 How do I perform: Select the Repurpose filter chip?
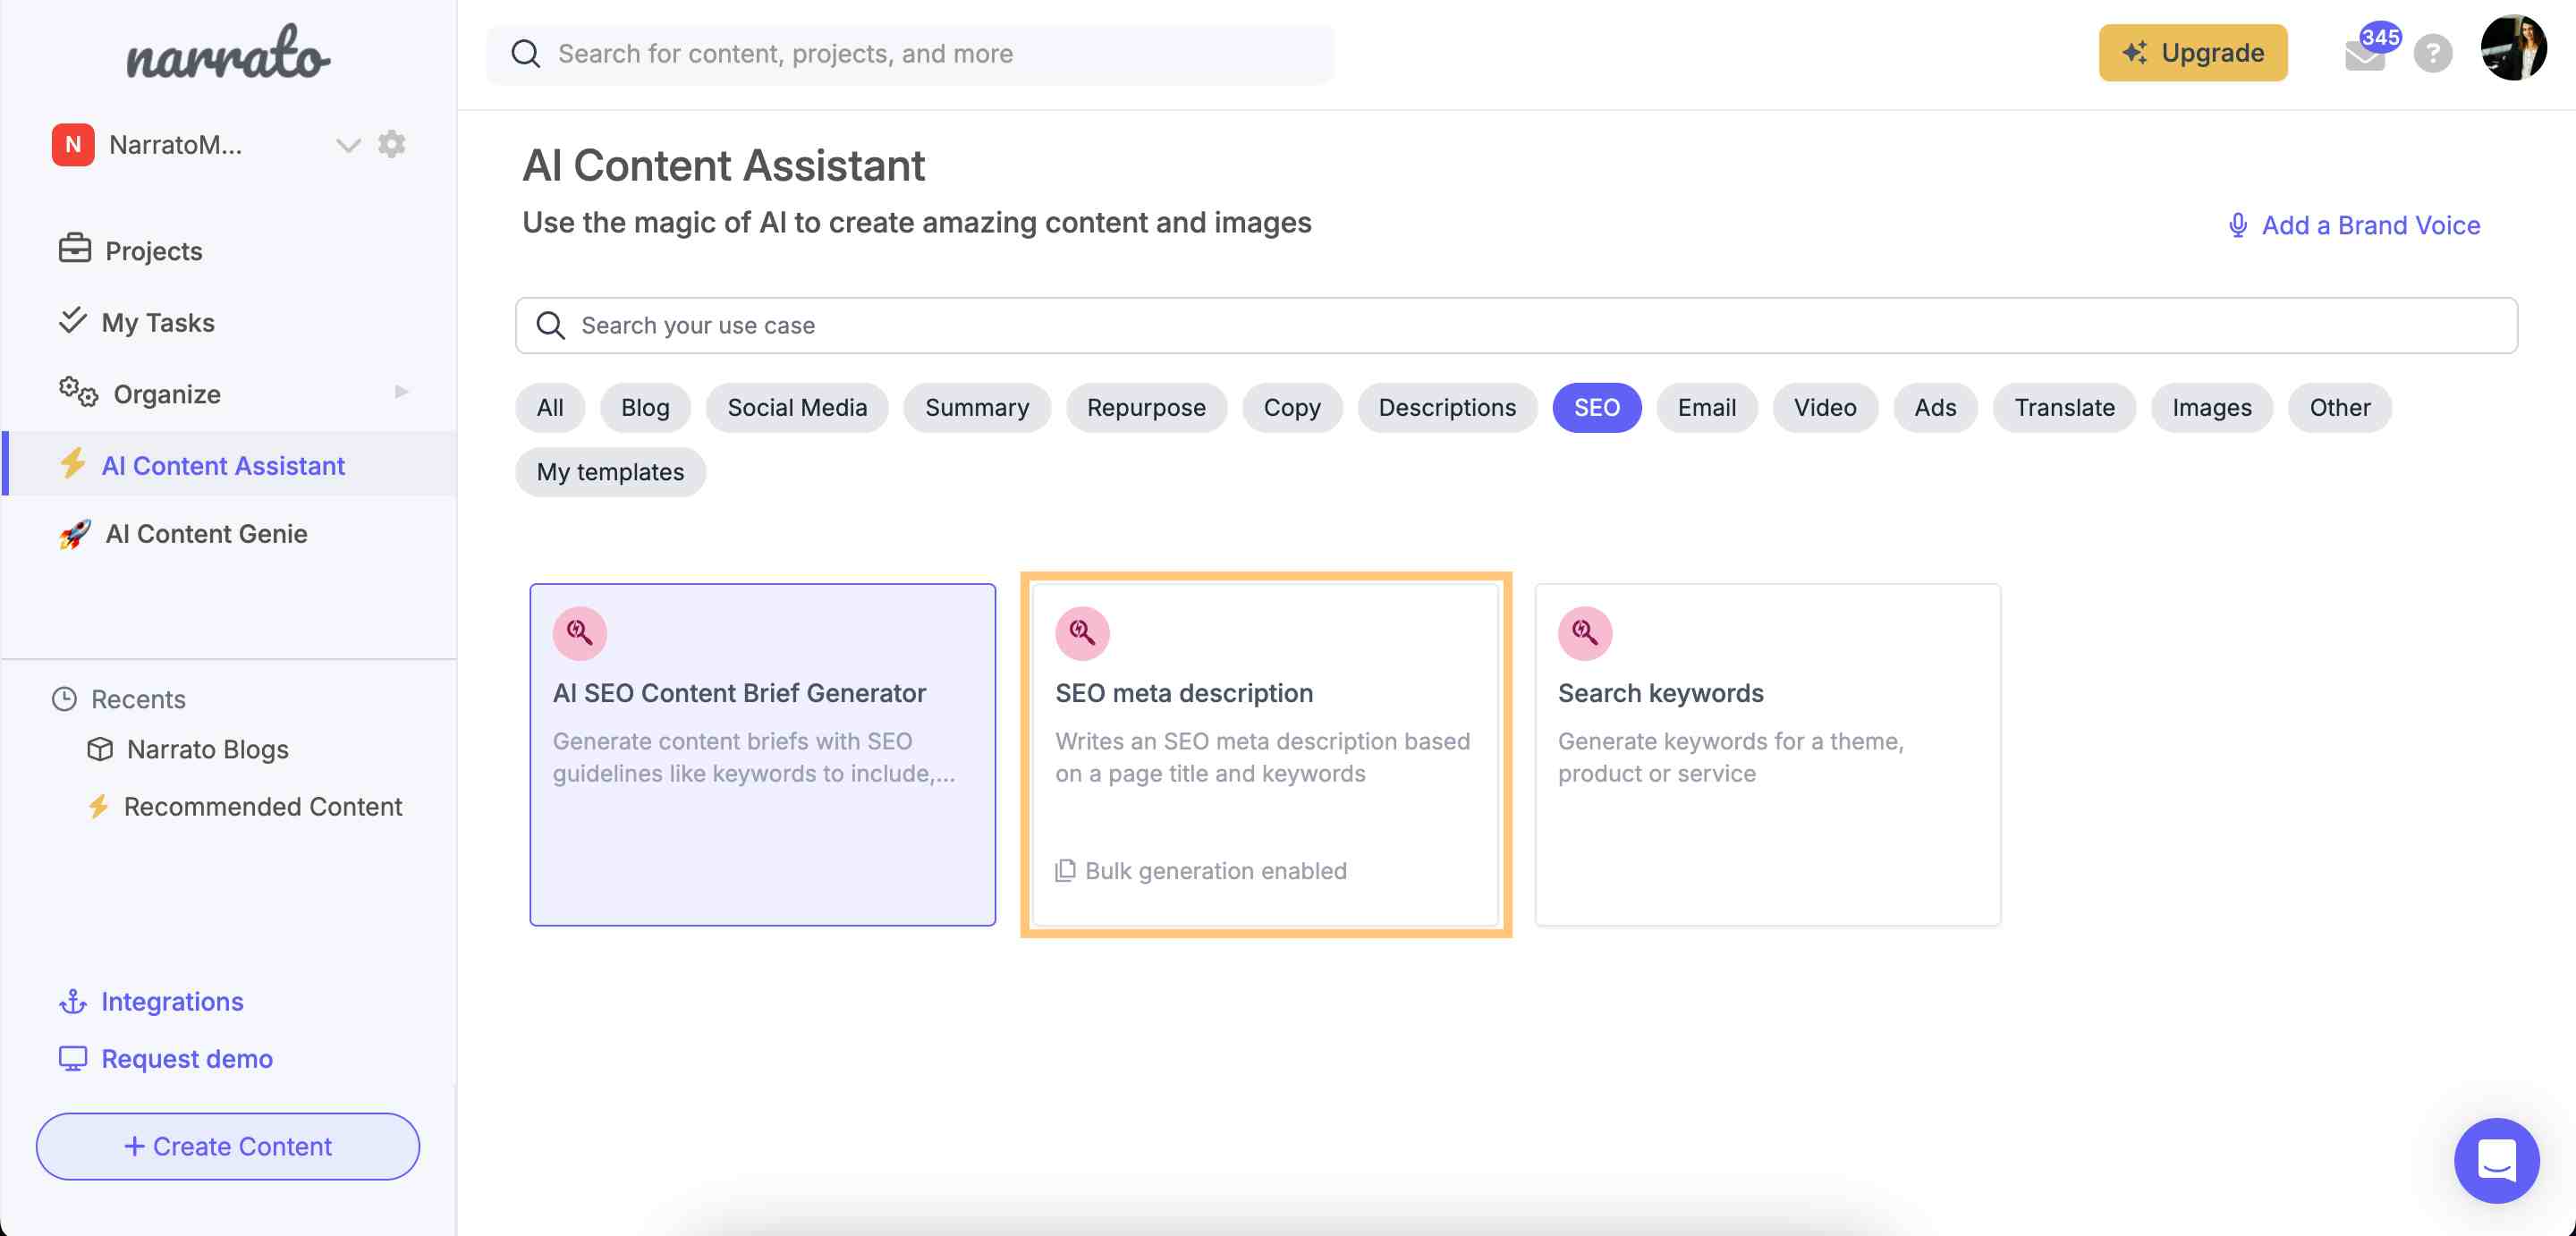(x=1146, y=407)
